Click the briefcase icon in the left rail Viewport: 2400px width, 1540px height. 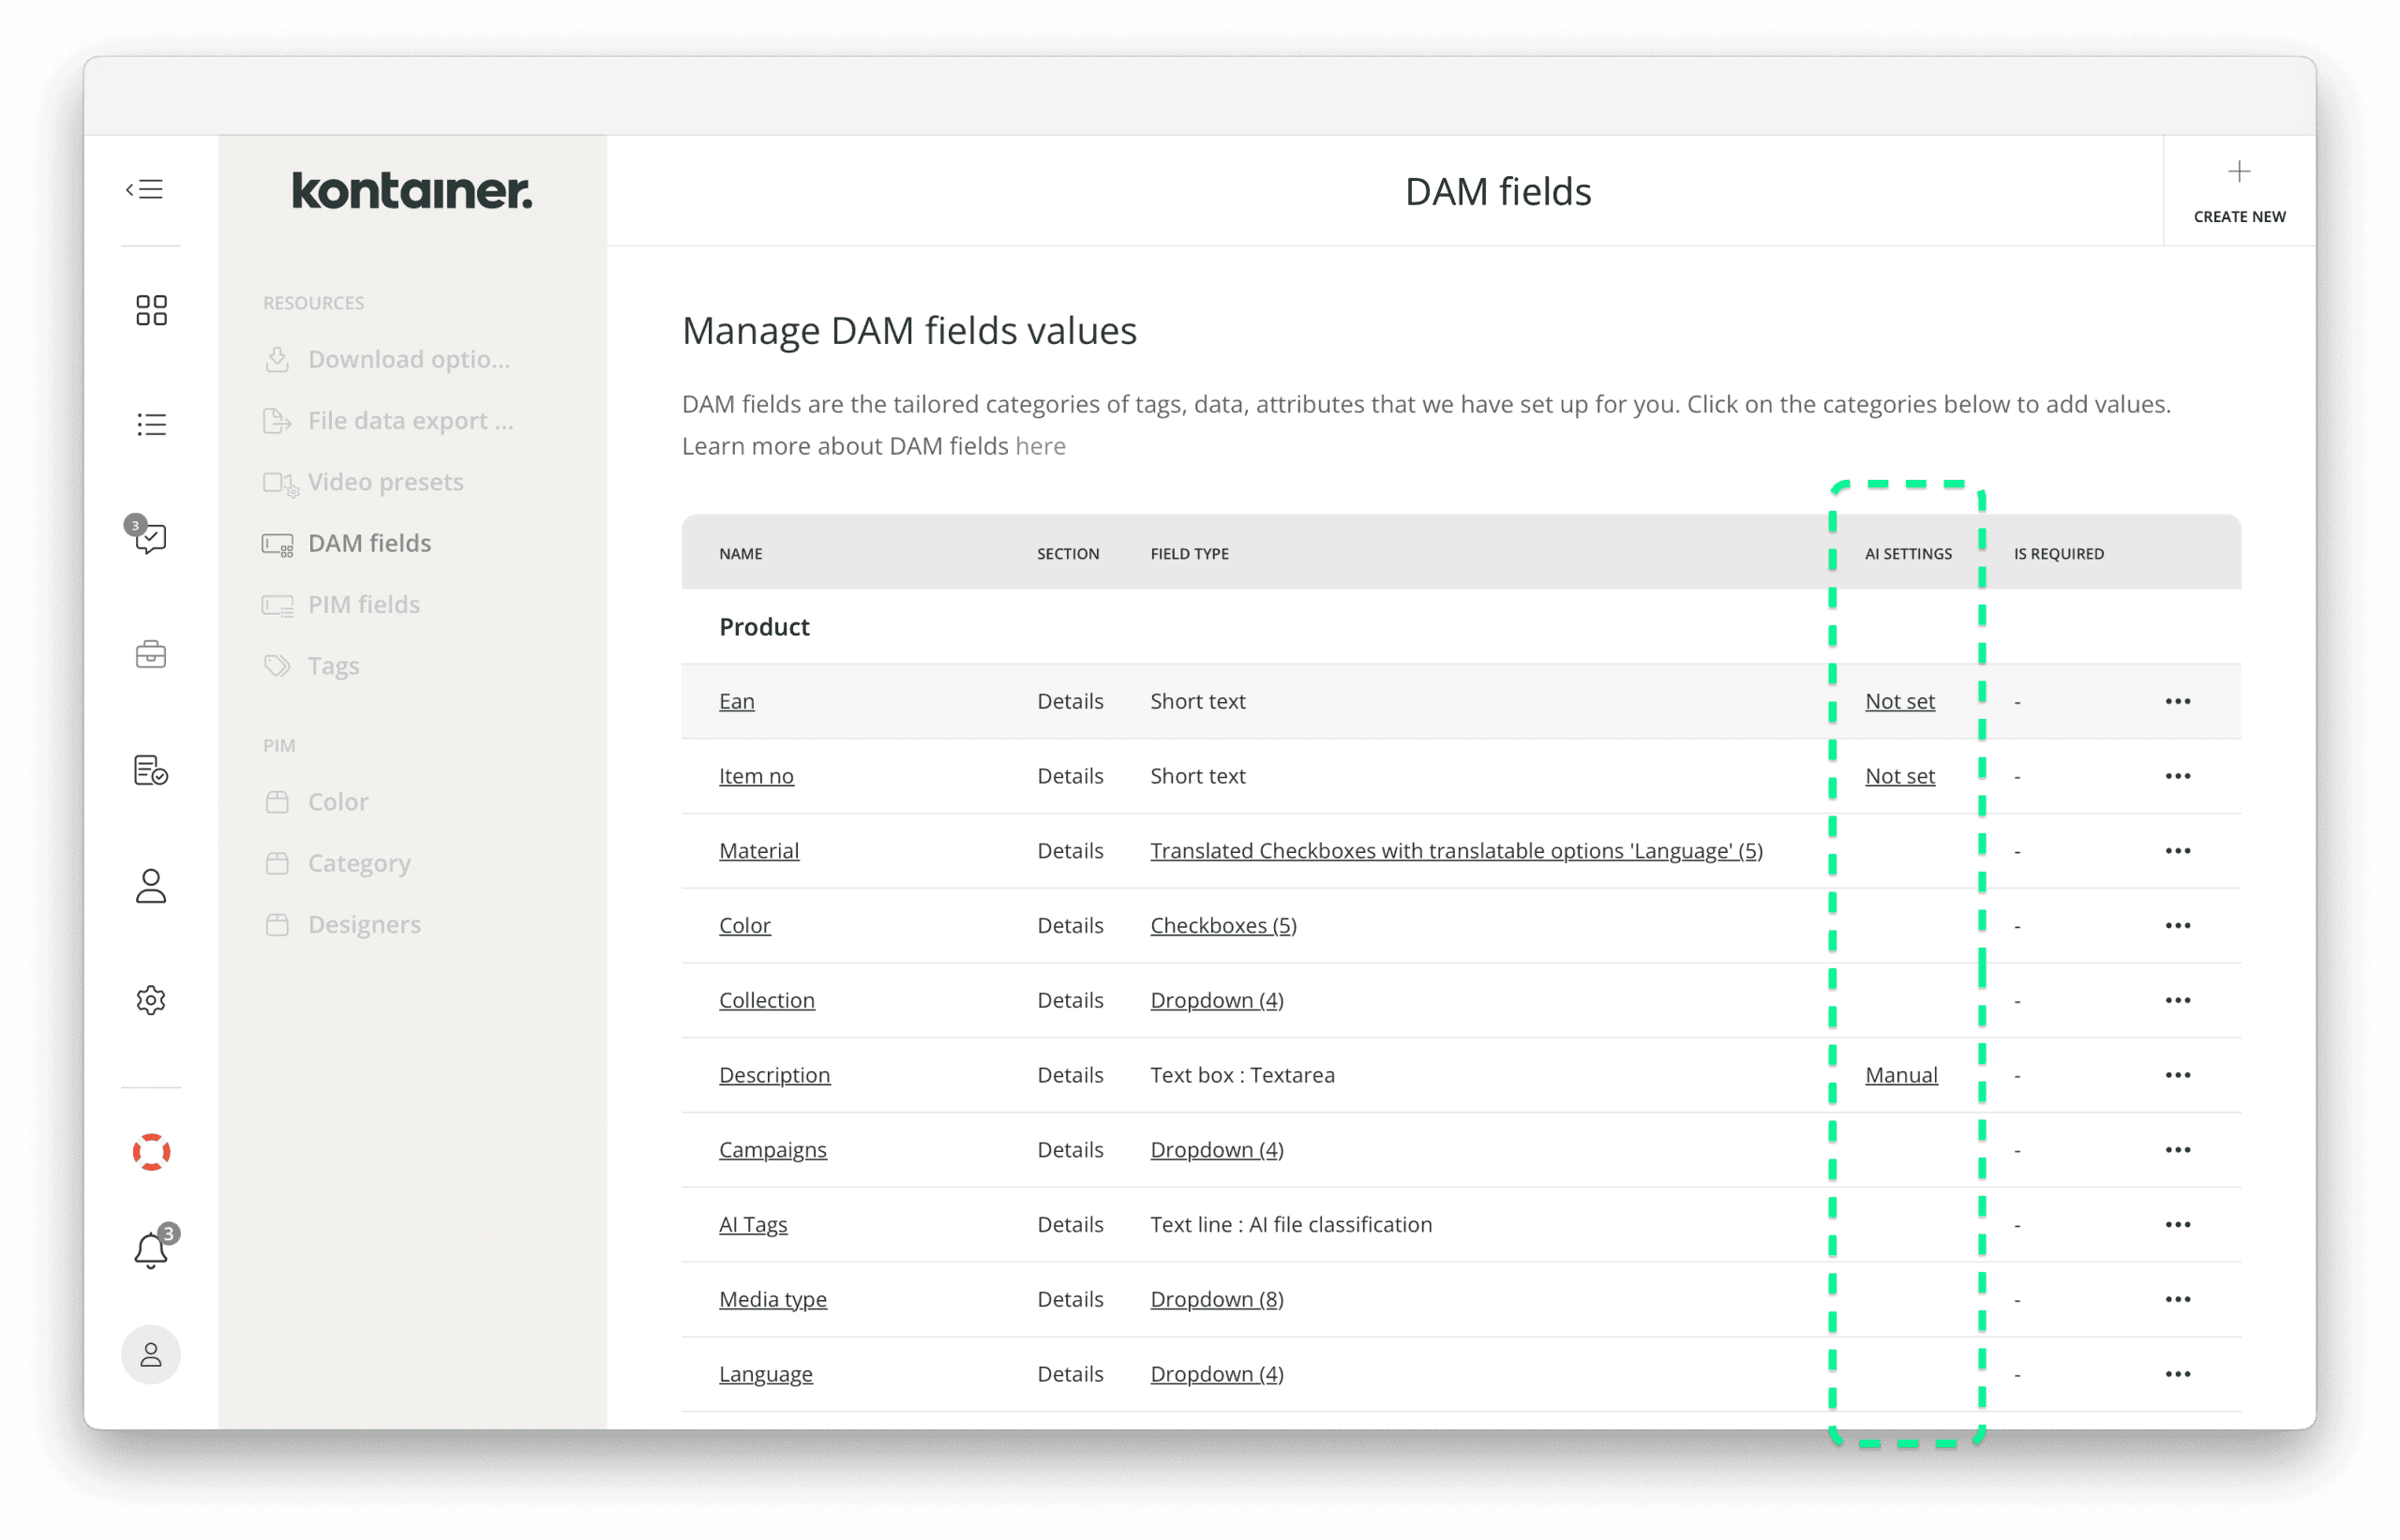coord(151,655)
